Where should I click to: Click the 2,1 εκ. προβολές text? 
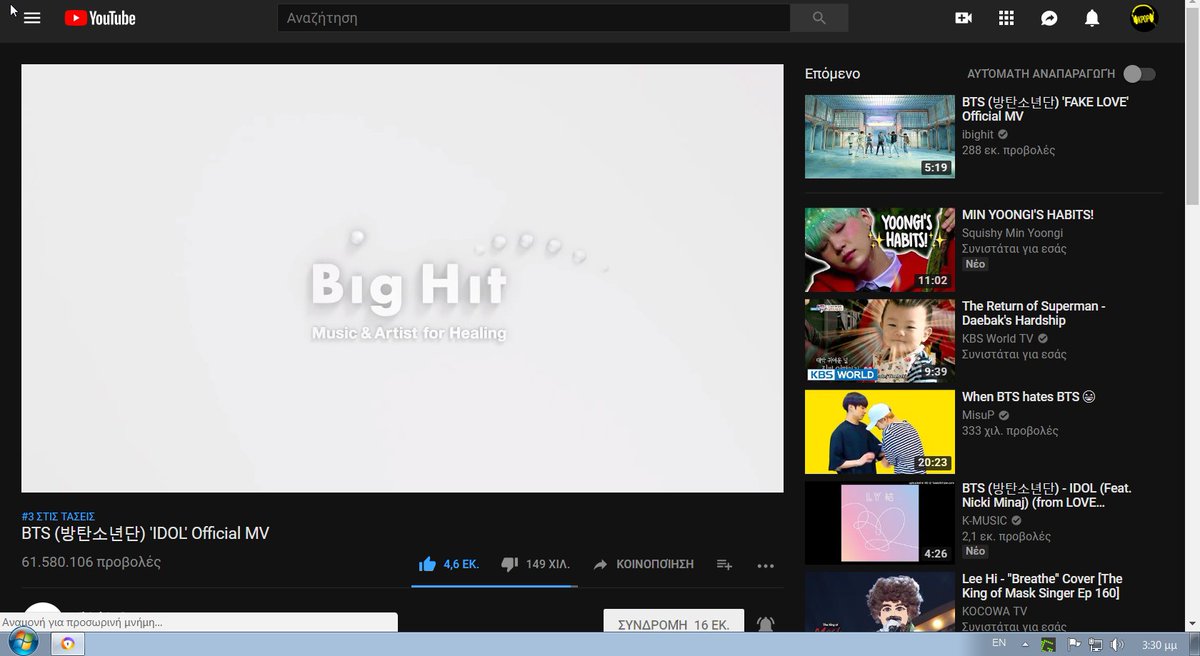coord(1007,536)
